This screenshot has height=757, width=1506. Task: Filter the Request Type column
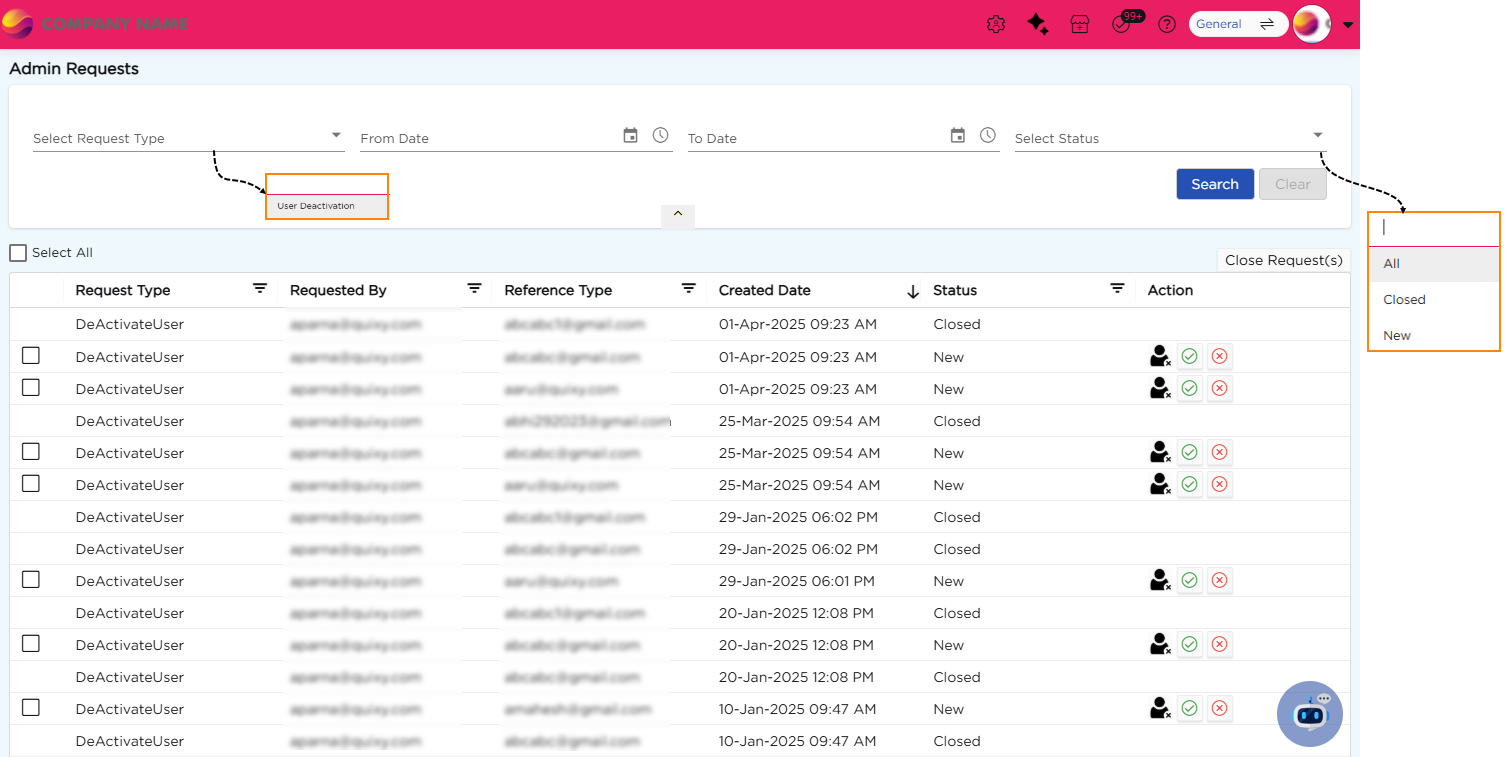pos(260,289)
